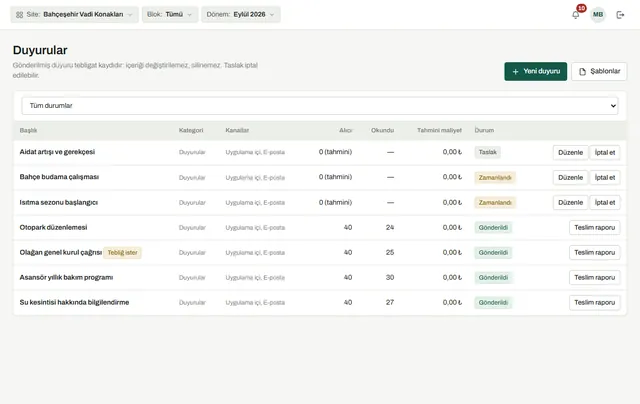This screenshot has width=640, height=404.
Task: Open the Dönem Eylül 2026 dropdown
Action: pos(240,15)
